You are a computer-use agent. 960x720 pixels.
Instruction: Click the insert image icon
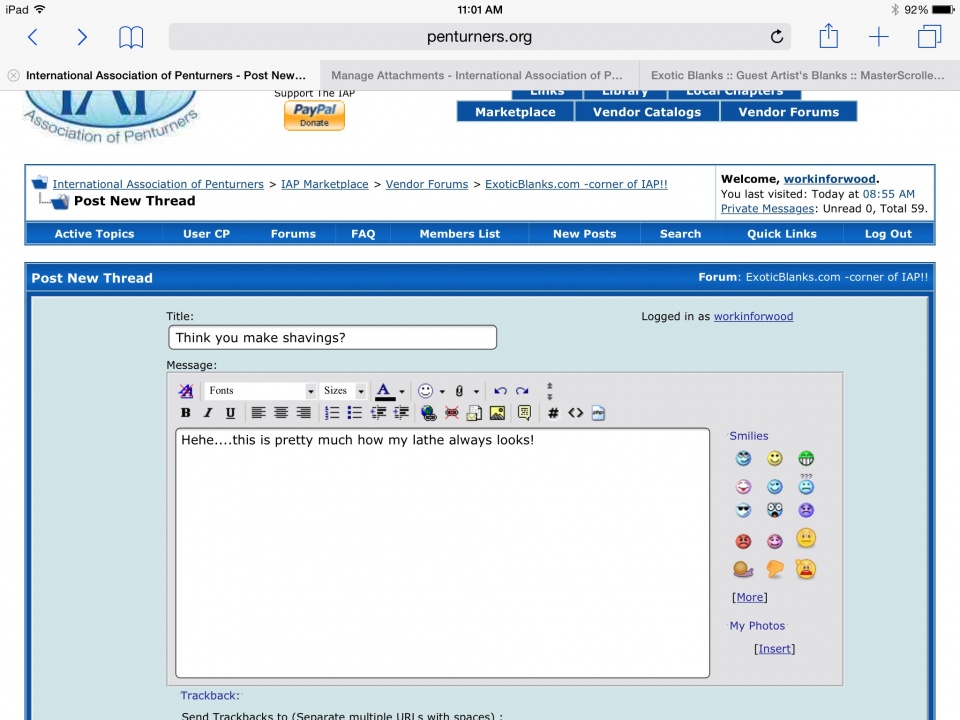tap(497, 413)
